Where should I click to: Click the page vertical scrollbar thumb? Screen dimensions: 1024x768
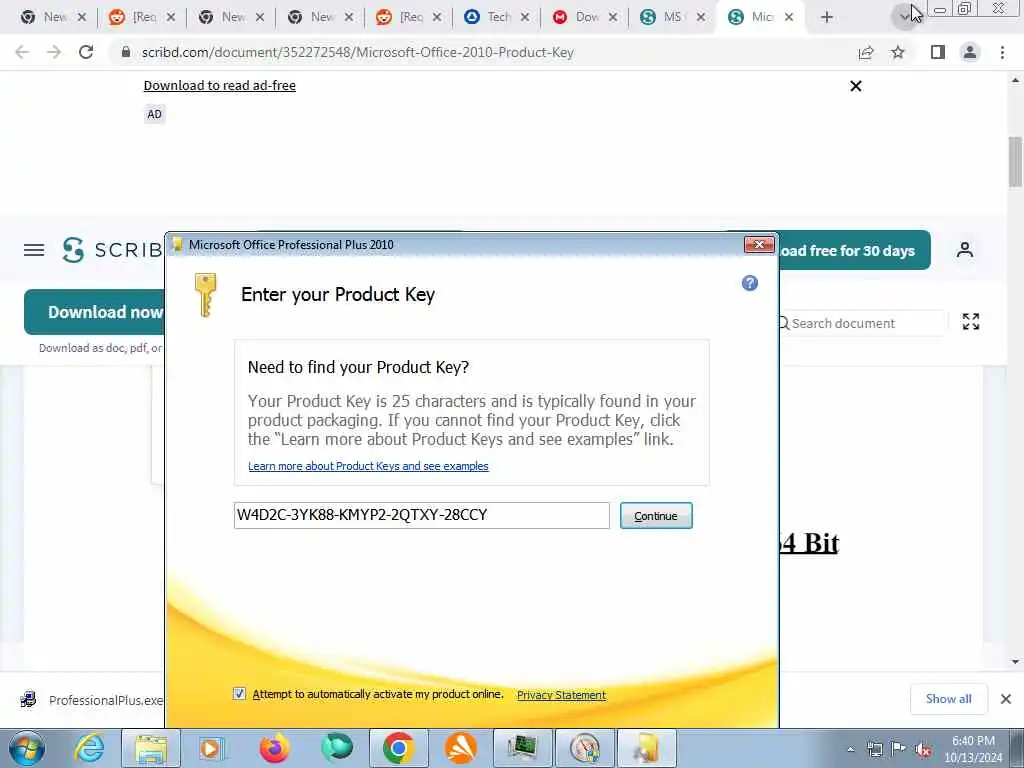click(x=1015, y=162)
